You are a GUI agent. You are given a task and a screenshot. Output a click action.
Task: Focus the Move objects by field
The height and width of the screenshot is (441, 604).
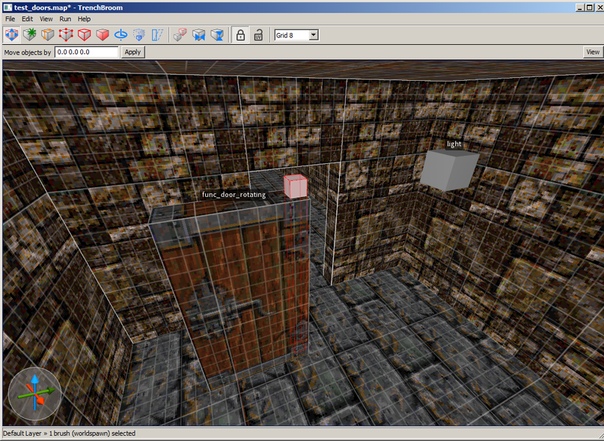pos(87,52)
